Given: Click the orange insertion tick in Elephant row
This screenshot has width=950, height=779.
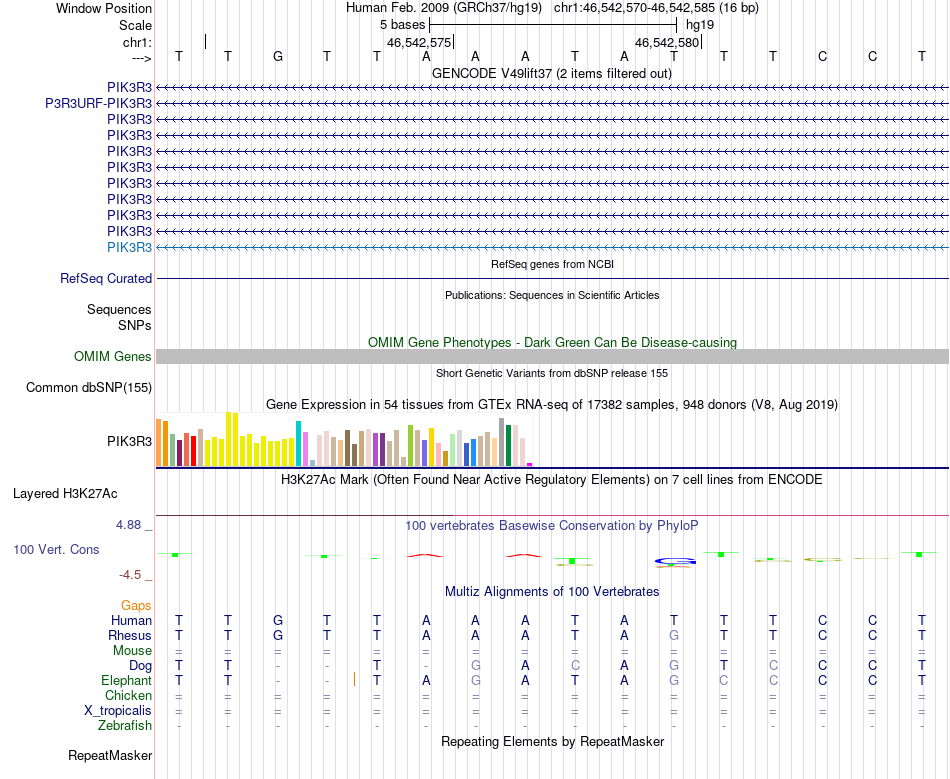Looking at the screenshot, I should click(x=354, y=679).
